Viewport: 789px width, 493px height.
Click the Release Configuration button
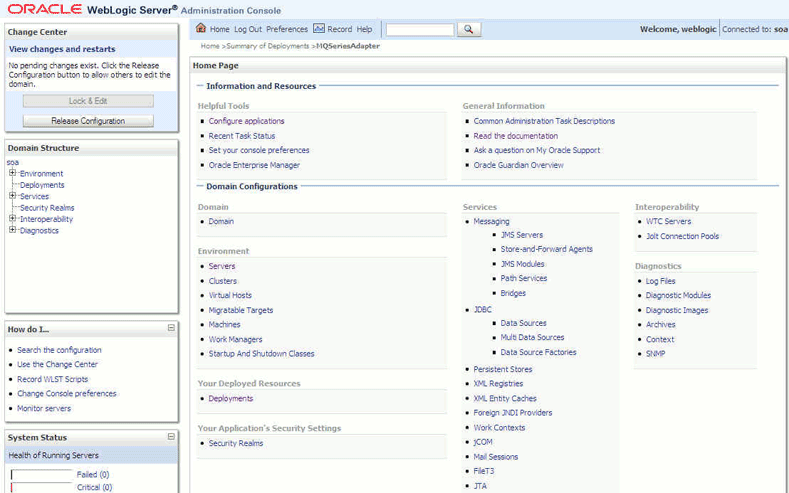(88, 121)
